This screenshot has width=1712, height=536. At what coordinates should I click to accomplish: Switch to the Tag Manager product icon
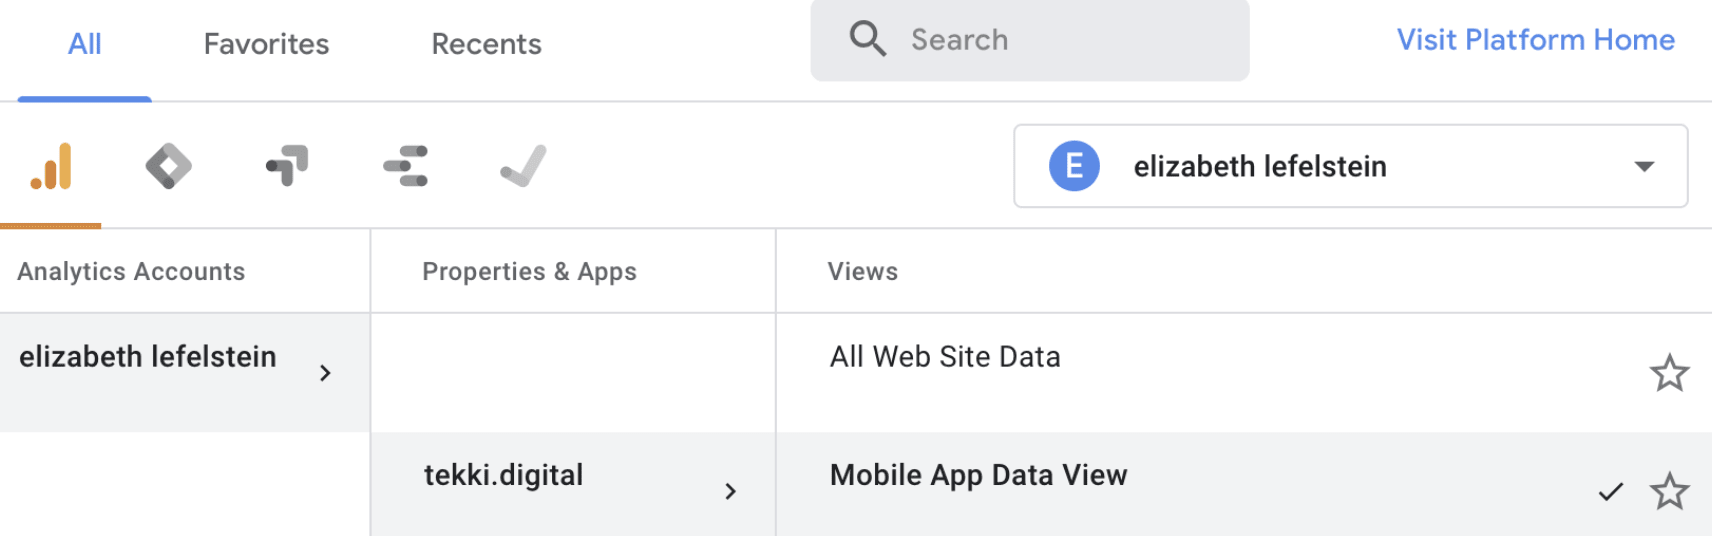pyautogui.click(x=168, y=166)
